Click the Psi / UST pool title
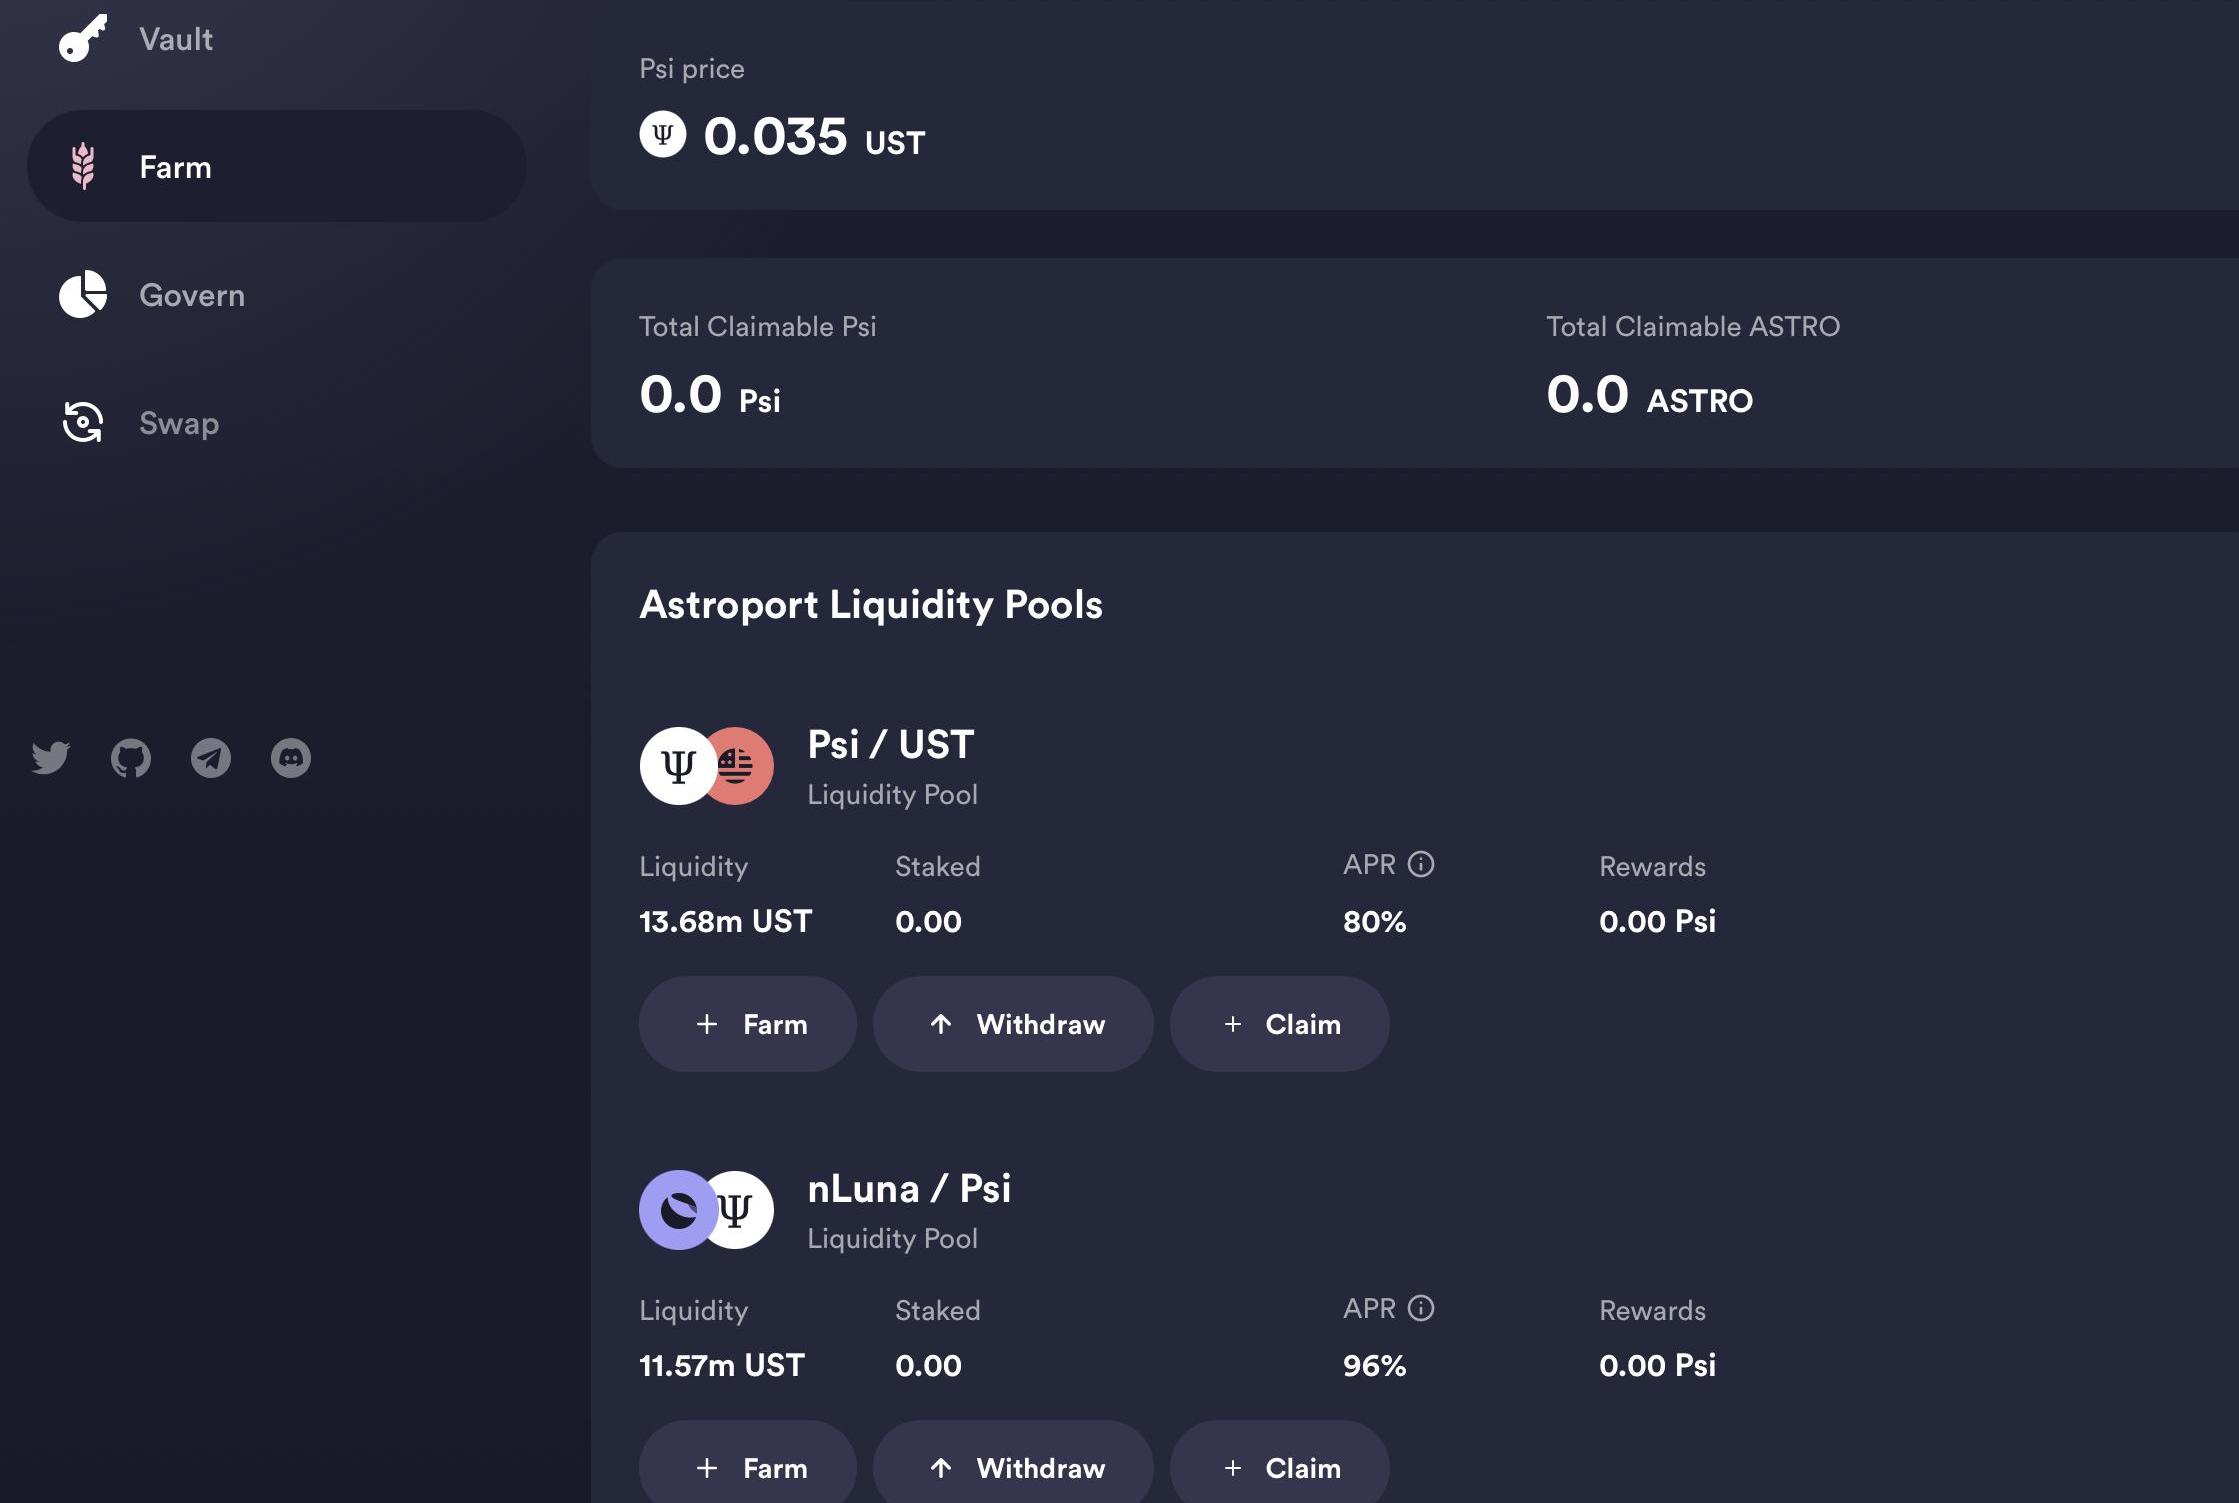The image size is (2239, 1503). click(890, 744)
